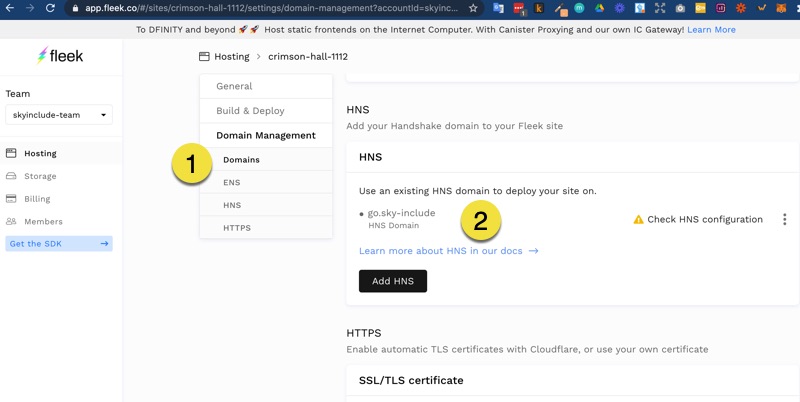Select the General settings tab
The width and height of the screenshot is (800, 402).
234,86
